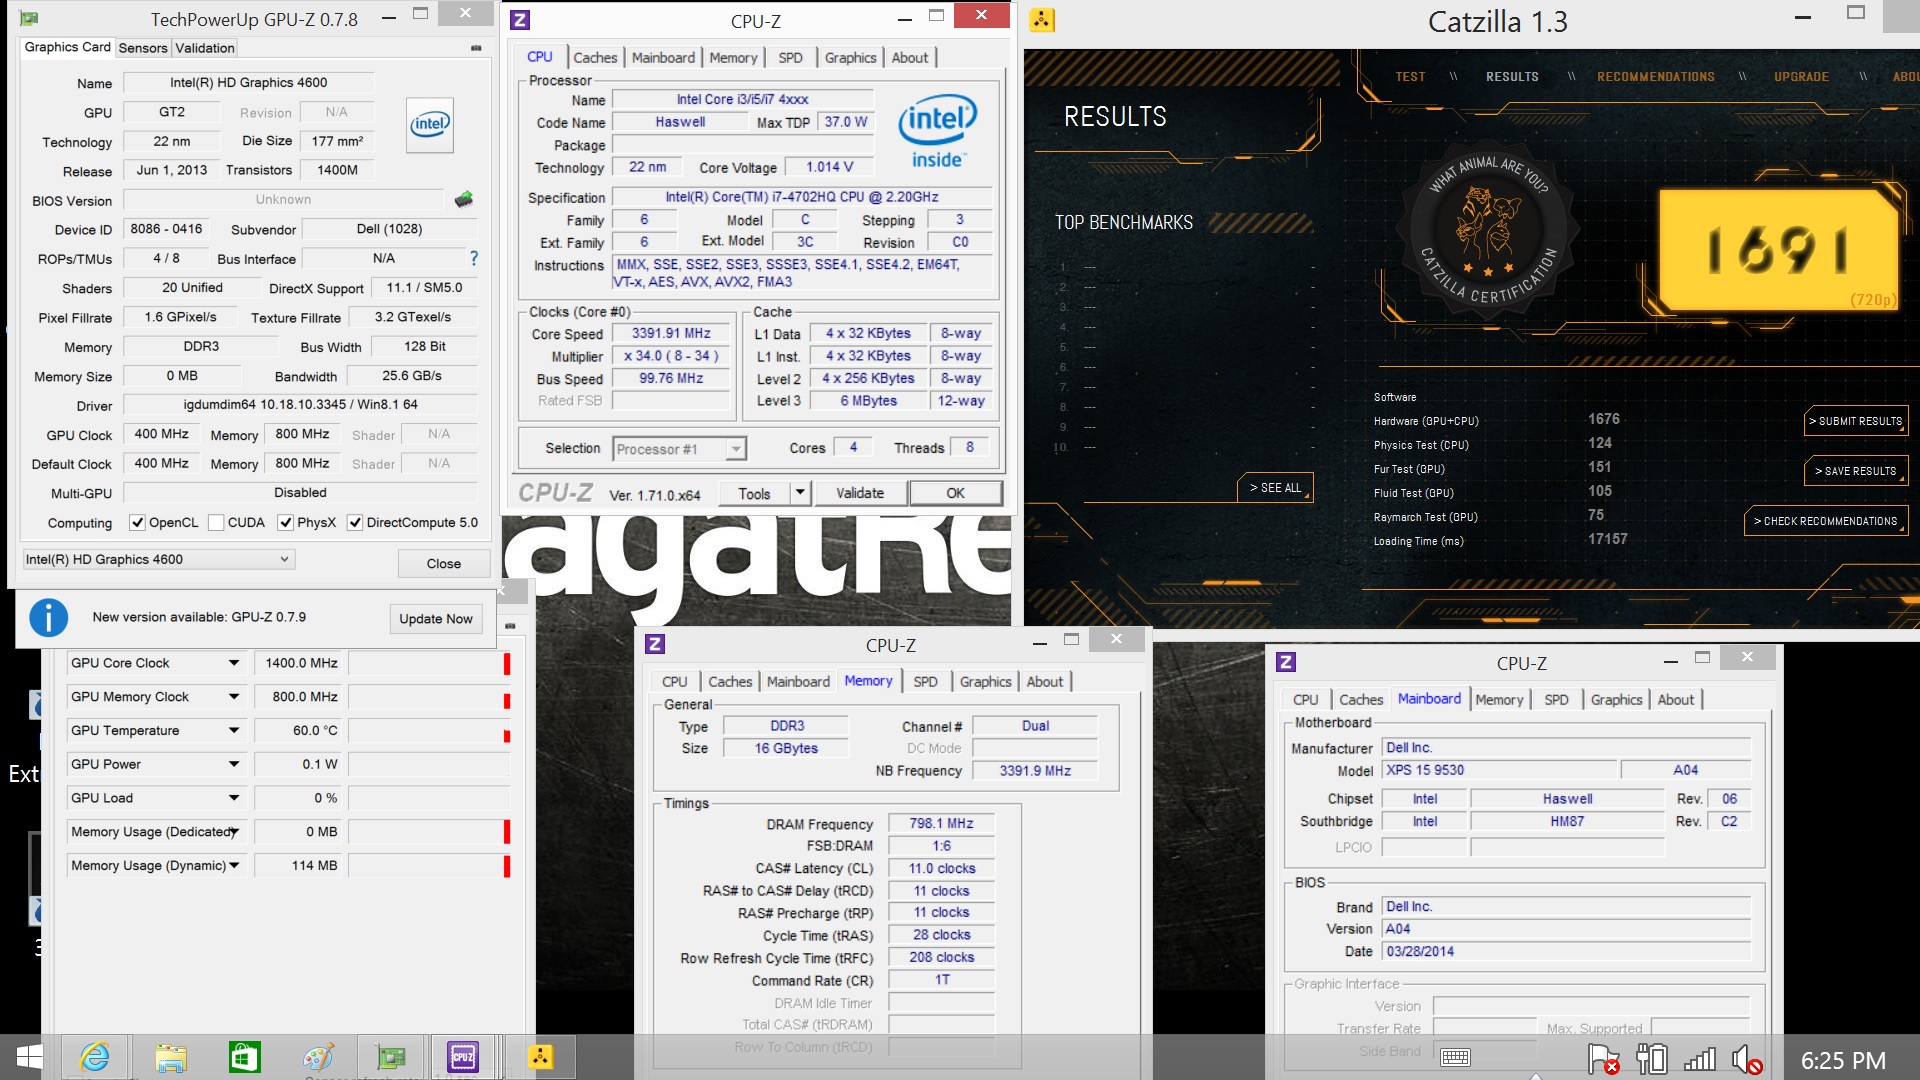Open the Tools dropdown arrow in CPU-Z
1920x1080 pixels.
pyautogui.click(x=800, y=493)
